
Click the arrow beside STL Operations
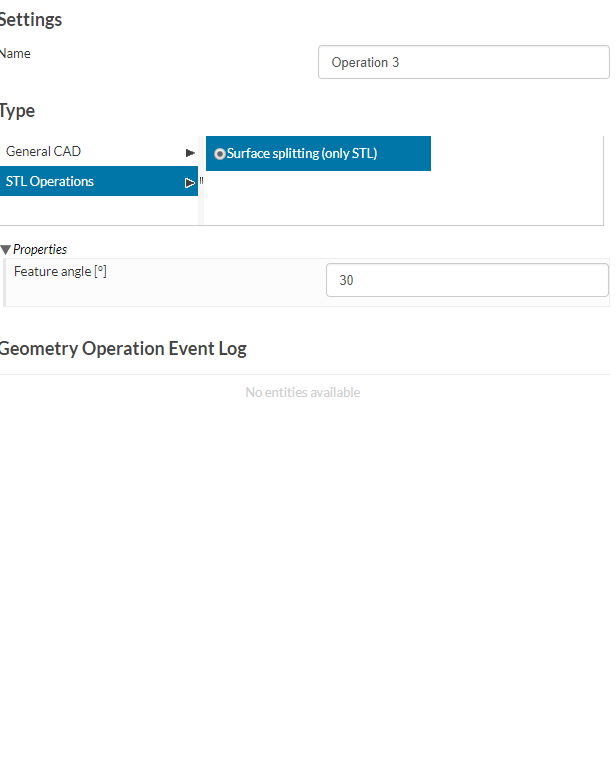click(x=190, y=183)
